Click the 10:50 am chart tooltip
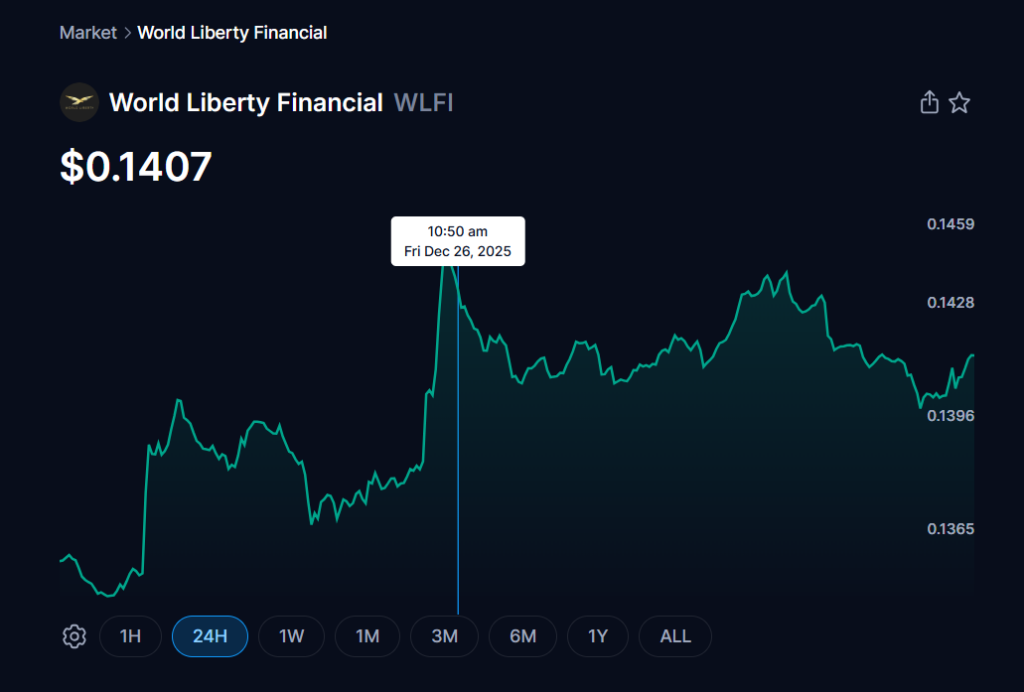This screenshot has height=692, width=1024. [457, 241]
